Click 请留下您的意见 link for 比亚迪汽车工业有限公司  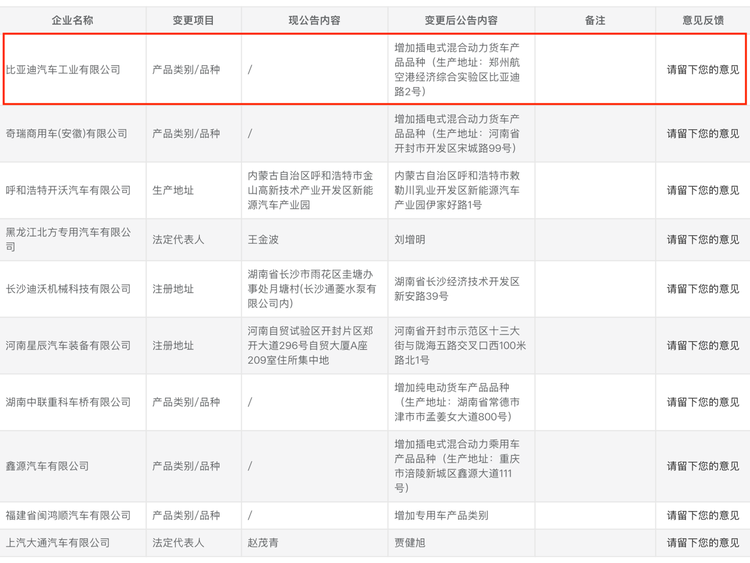click(x=703, y=70)
